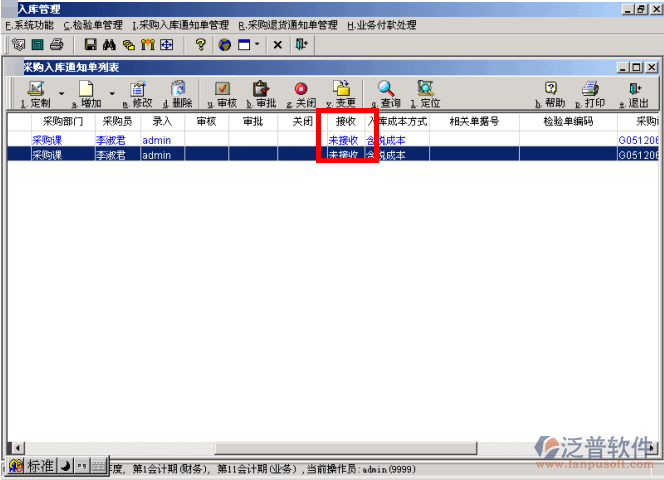Viewport: 664px width, 480px height.
Task: Click the 审核 column header
Action: pos(206,122)
